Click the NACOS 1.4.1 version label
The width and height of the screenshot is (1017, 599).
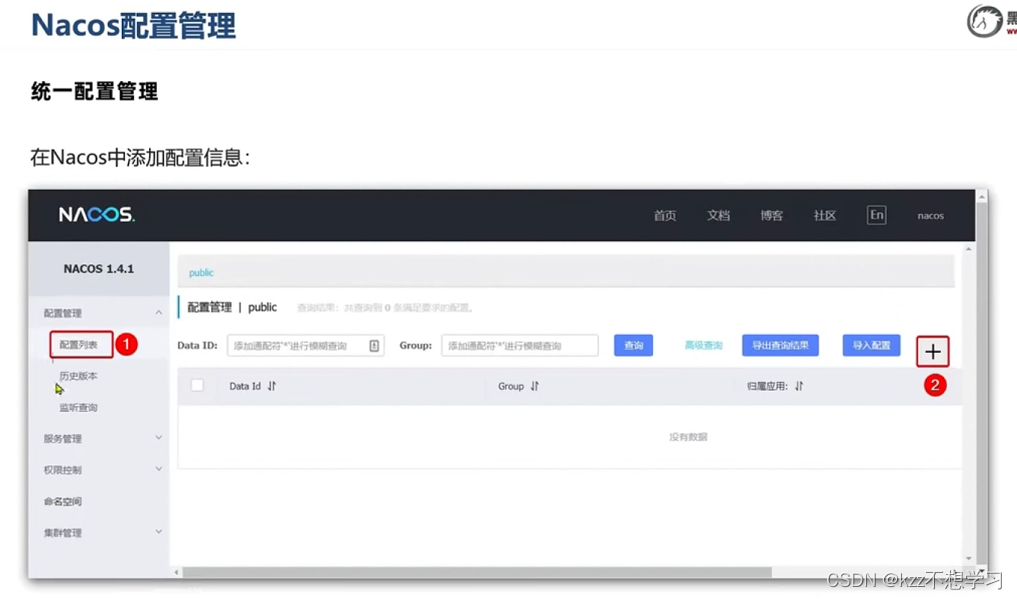click(99, 268)
